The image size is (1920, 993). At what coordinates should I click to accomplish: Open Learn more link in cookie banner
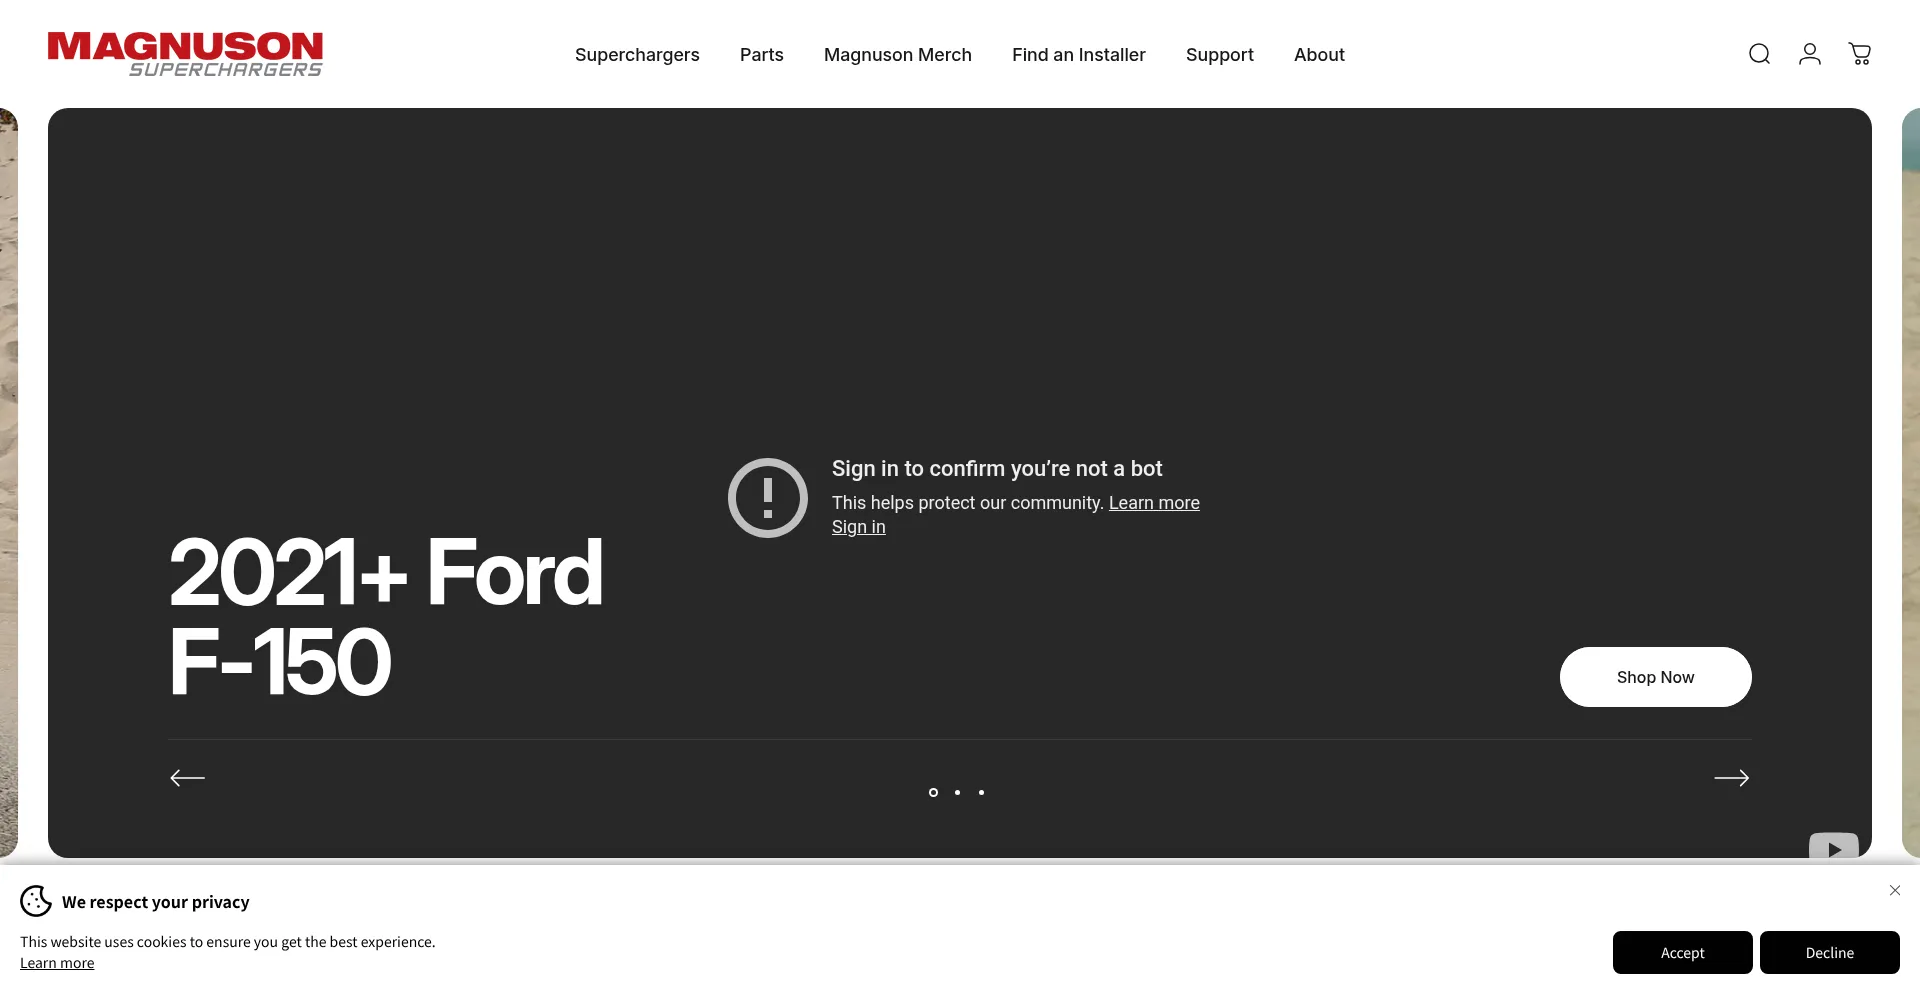coord(57,963)
